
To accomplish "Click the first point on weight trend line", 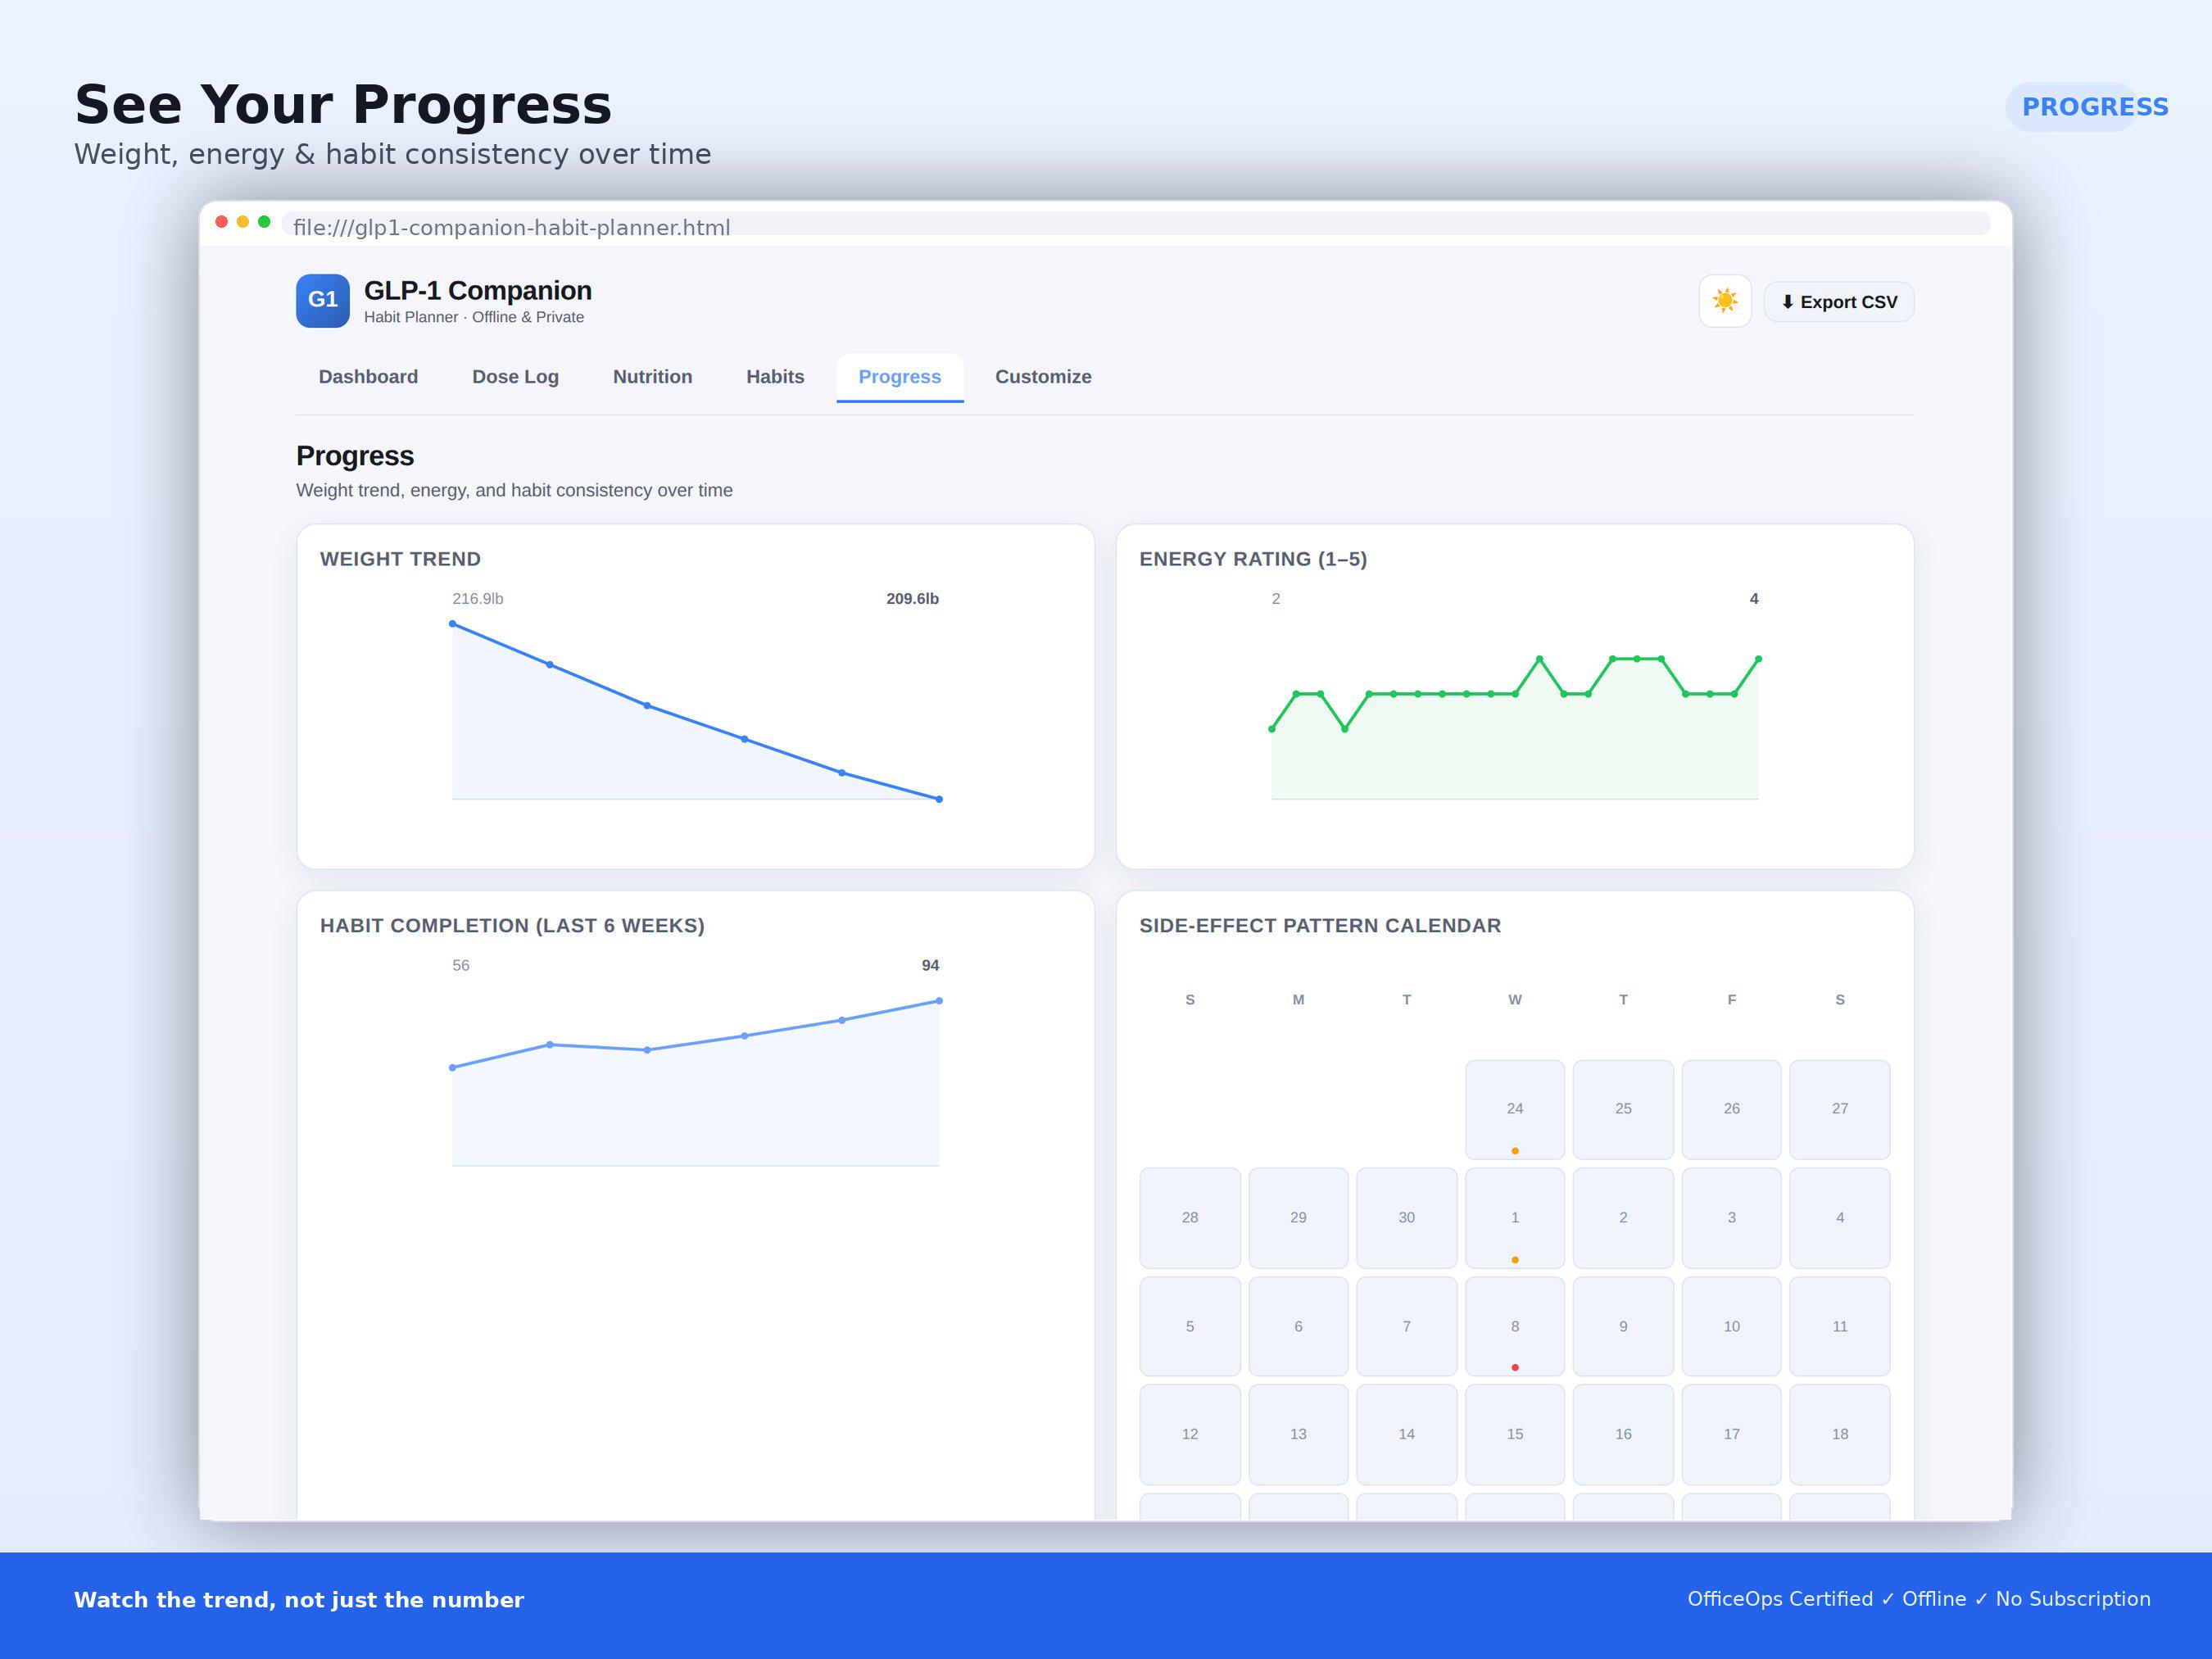I will point(453,624).
